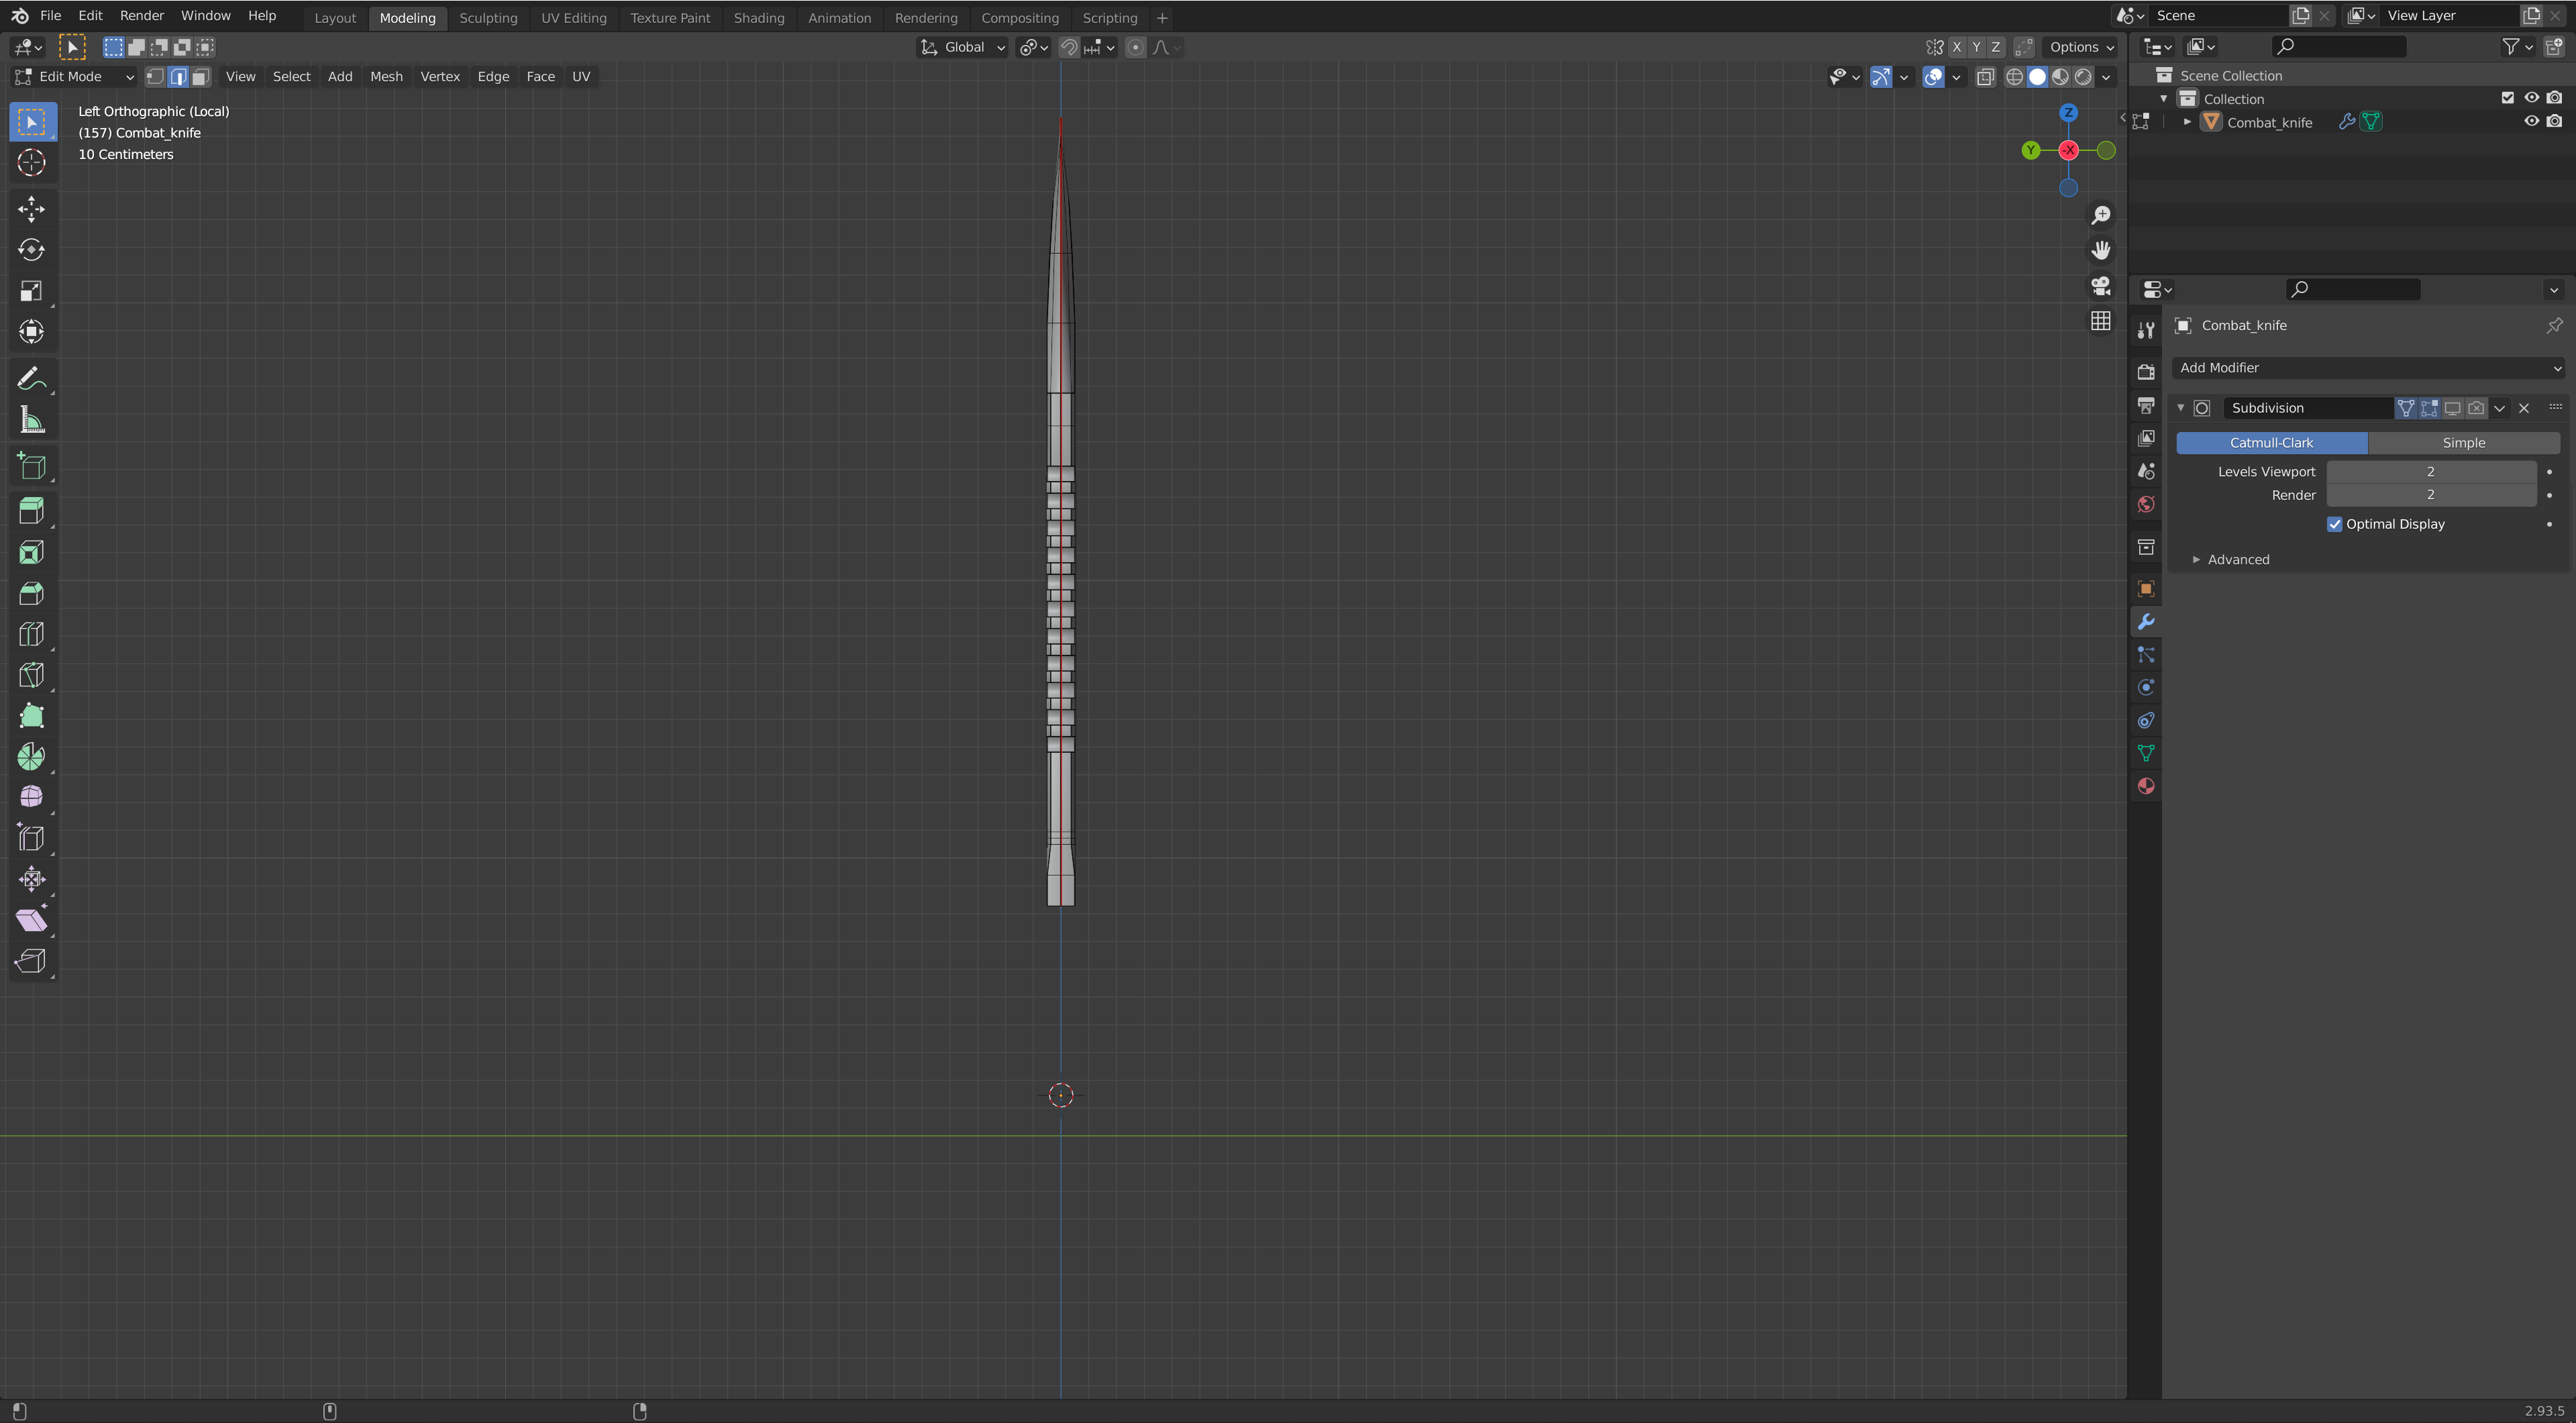The image size is (2576, 1423).
Task: Adjust Render levels value field
Action: (2431, 495)
